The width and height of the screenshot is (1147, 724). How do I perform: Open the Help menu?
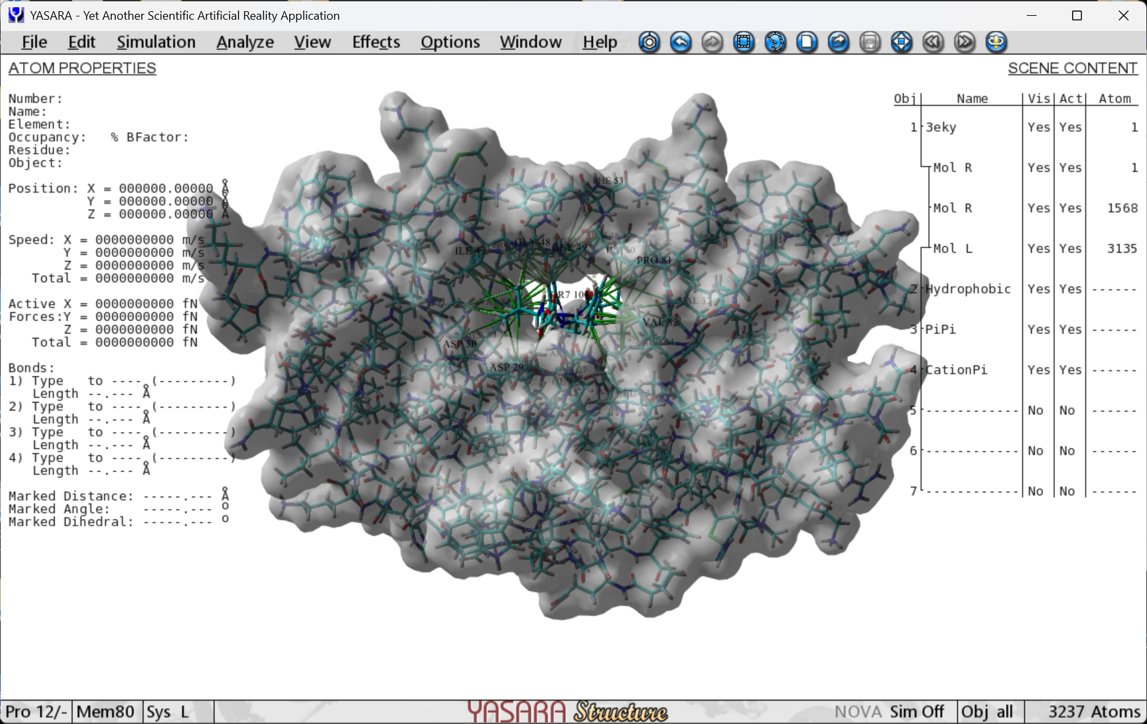600,42
